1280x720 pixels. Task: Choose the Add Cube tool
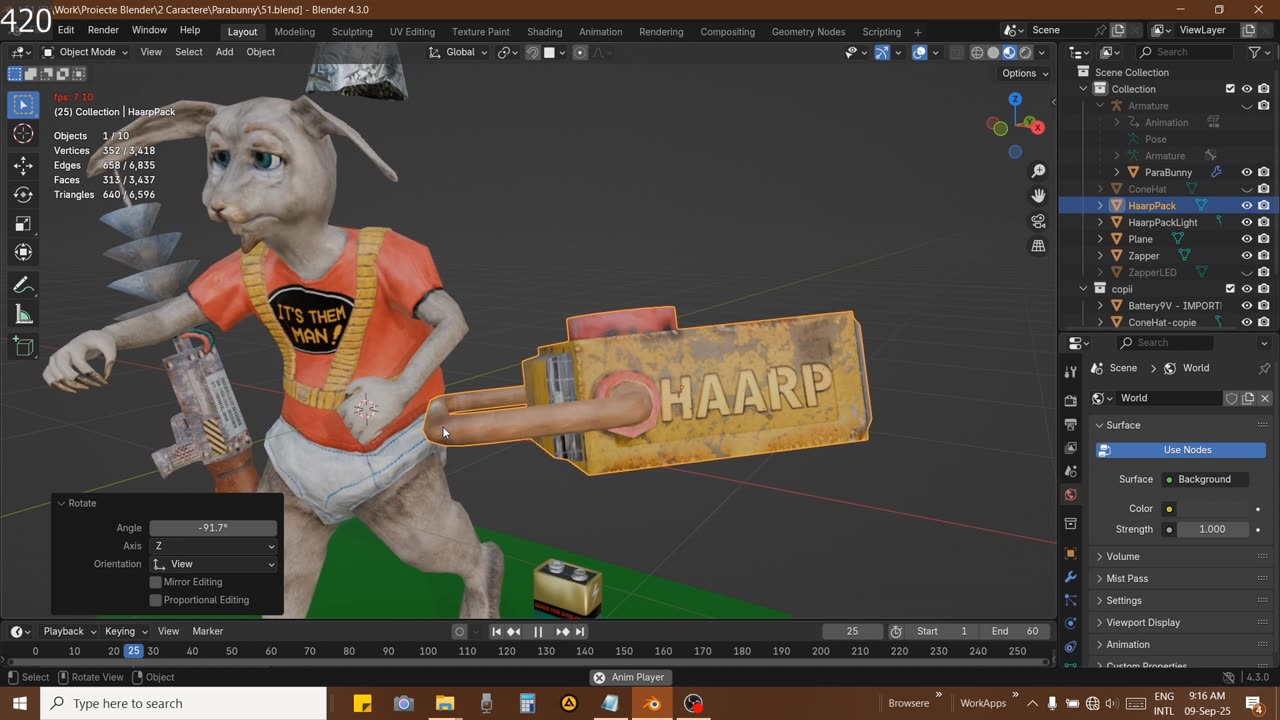[x=24, y=347]
